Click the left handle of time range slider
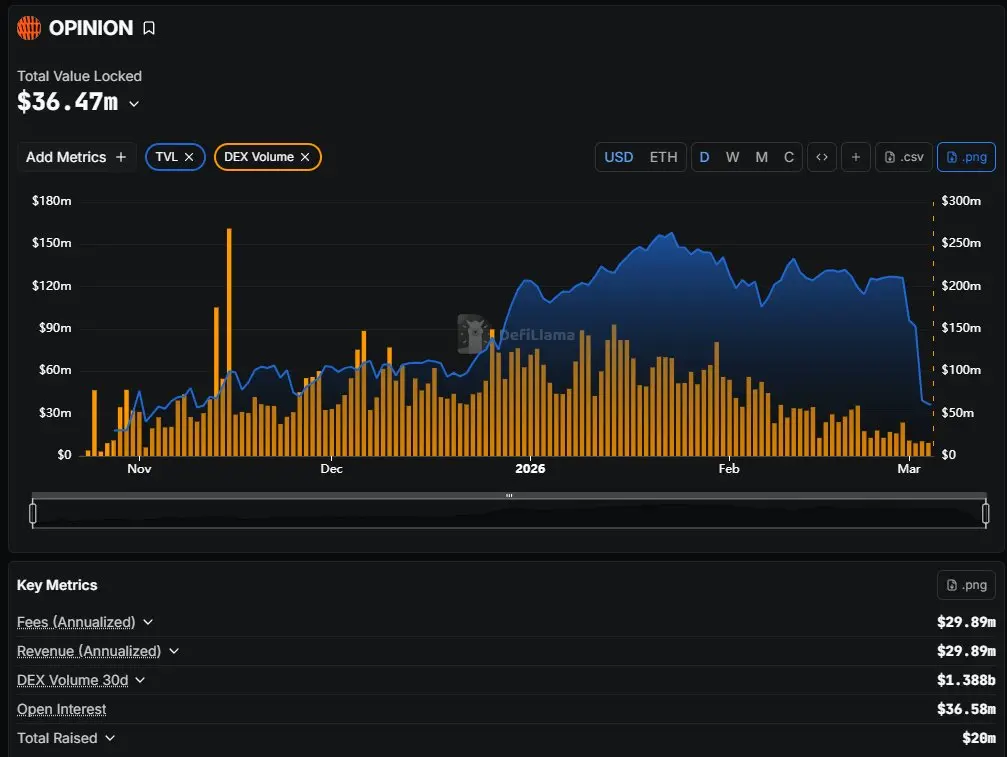Screen dimensions: 1007x757 pos(33,513)
